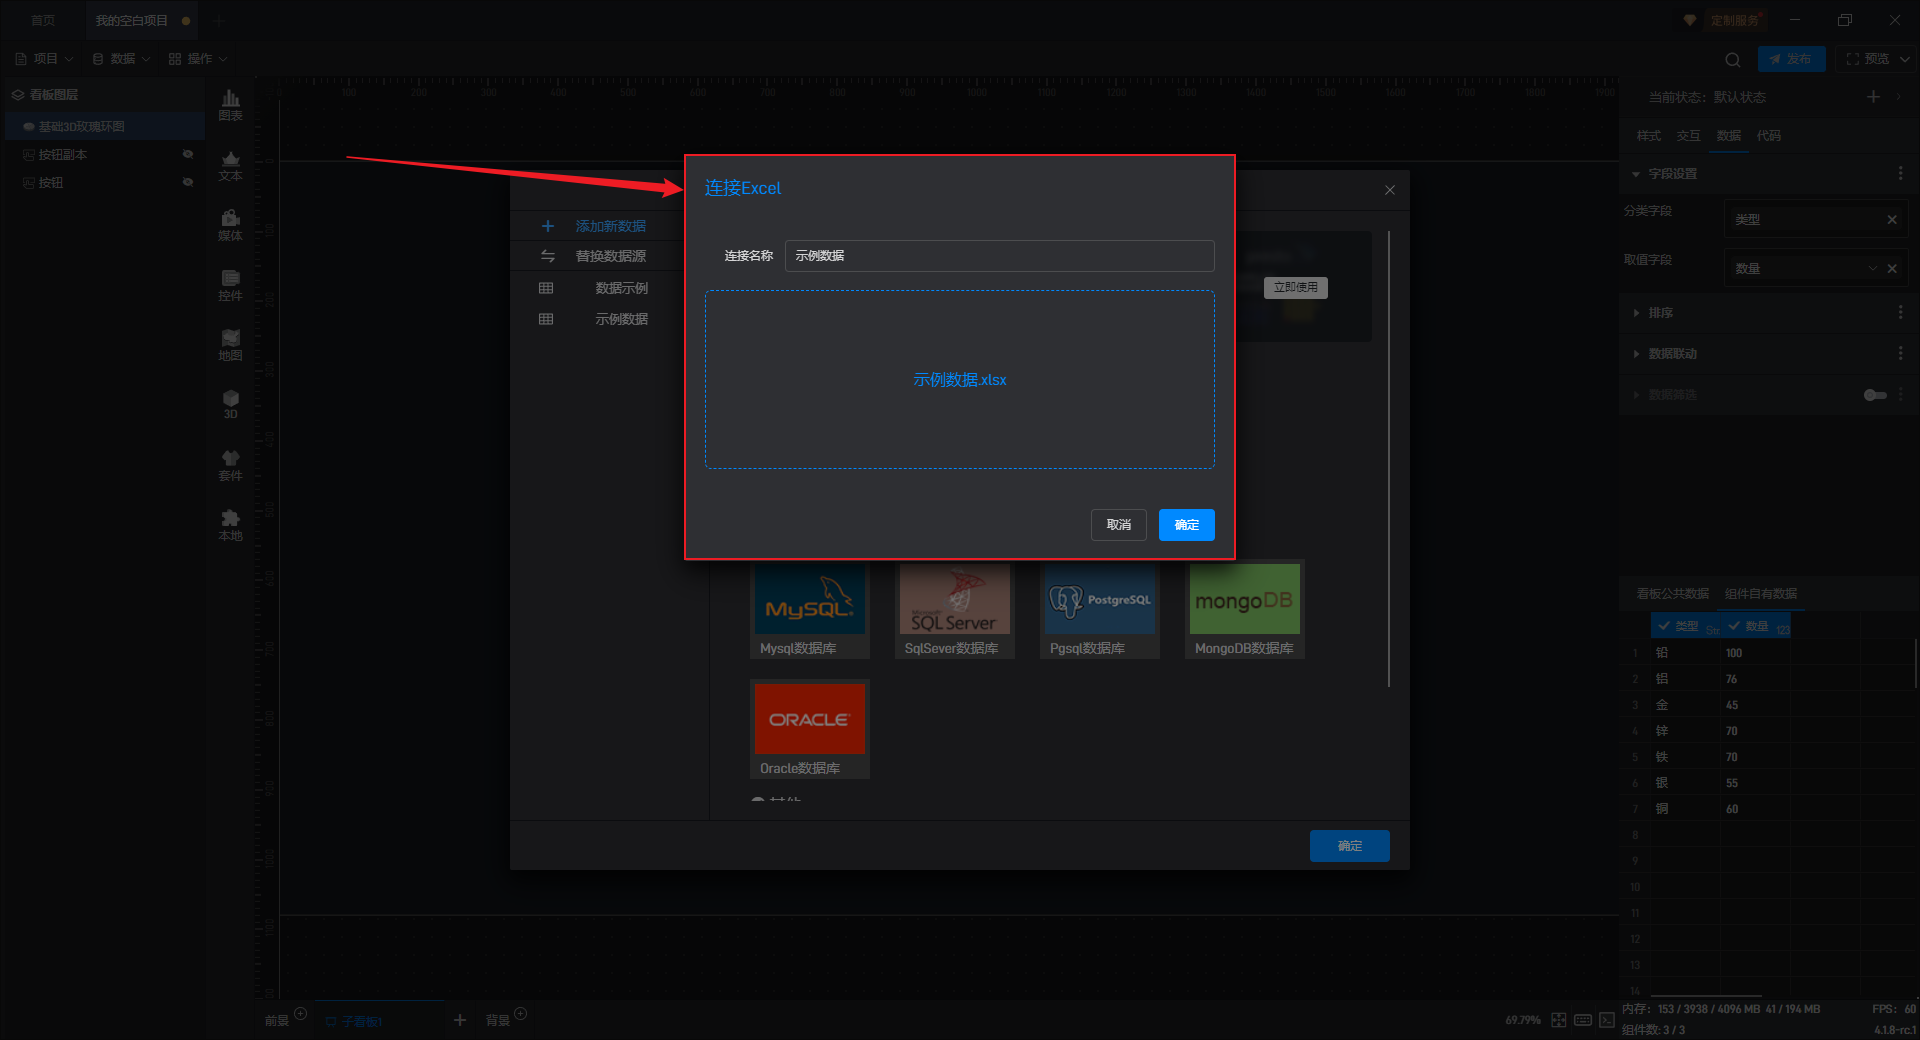Viewport: 1920px width, 1040px height.
Task: Click the plus icon beside 背景
Action: tap(520, 1013)
